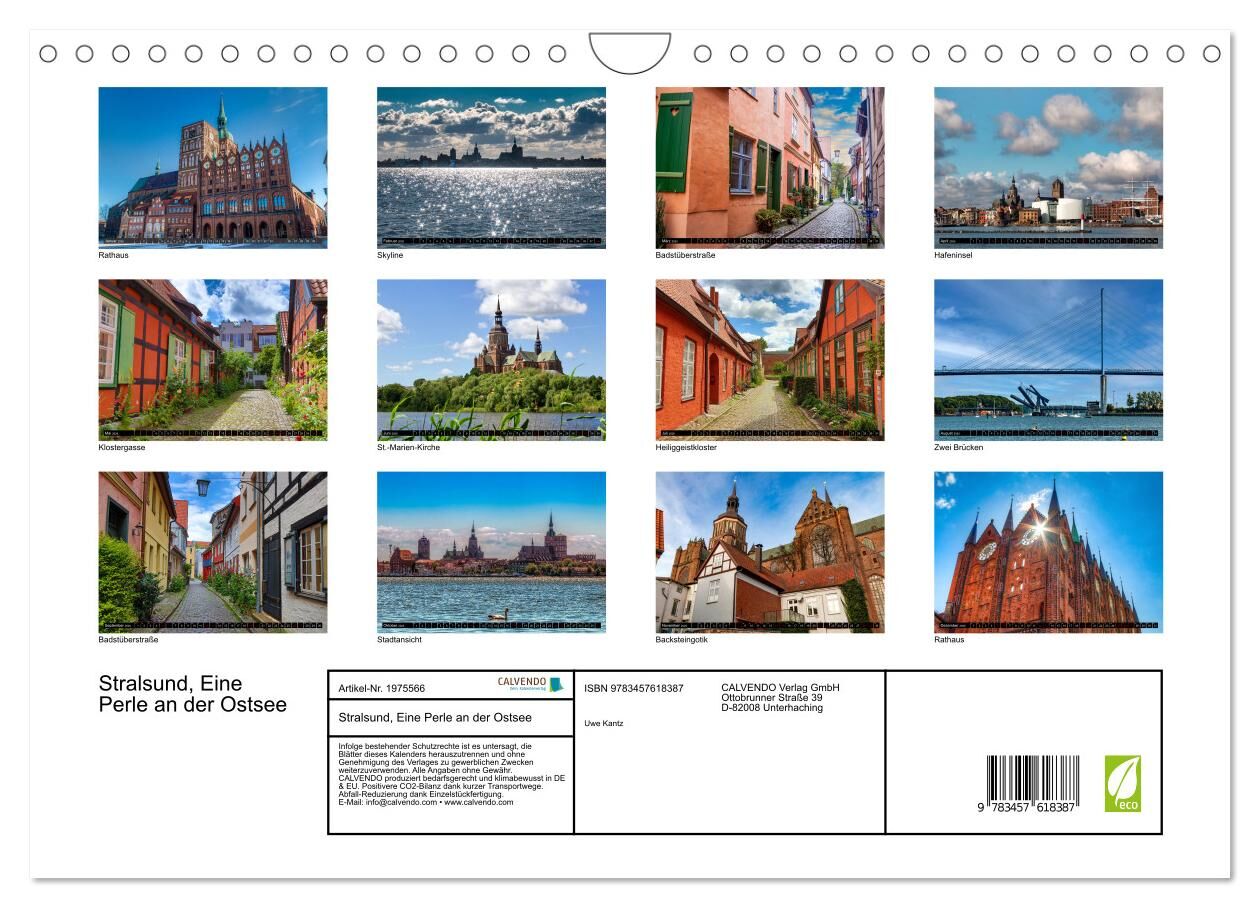The height and width of the screenshot is (908, 1260).
Task: Click the ISBN barcode
Action: coord(1031,783)
